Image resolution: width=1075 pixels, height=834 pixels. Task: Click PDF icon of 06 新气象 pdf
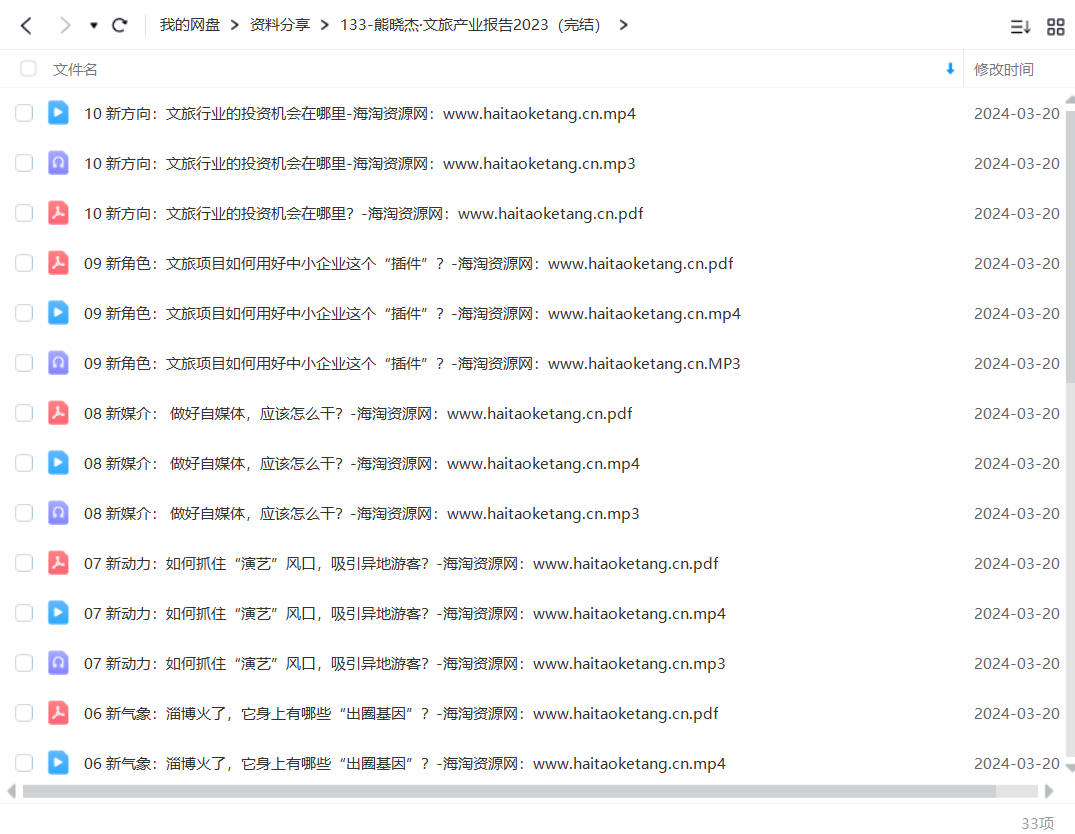pyautogui.click(x=58, y=713)
